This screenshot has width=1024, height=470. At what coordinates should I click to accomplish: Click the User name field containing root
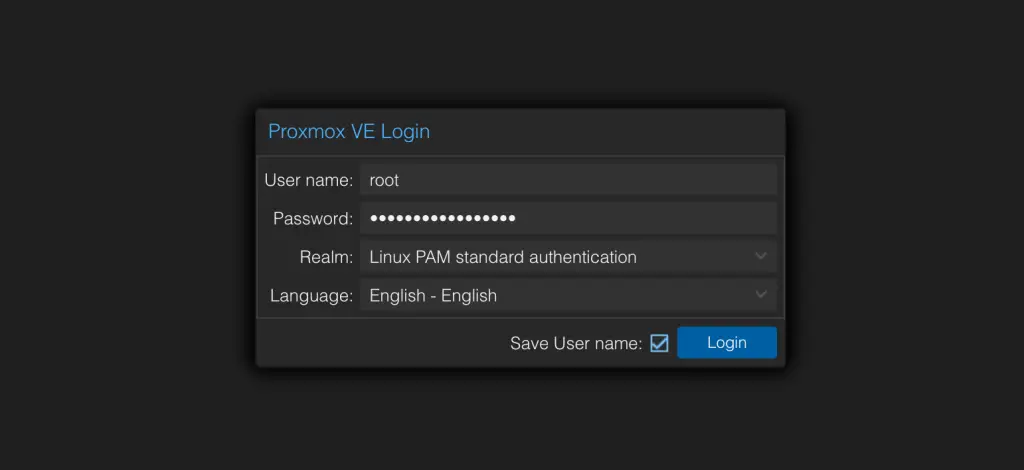point(568,180)
